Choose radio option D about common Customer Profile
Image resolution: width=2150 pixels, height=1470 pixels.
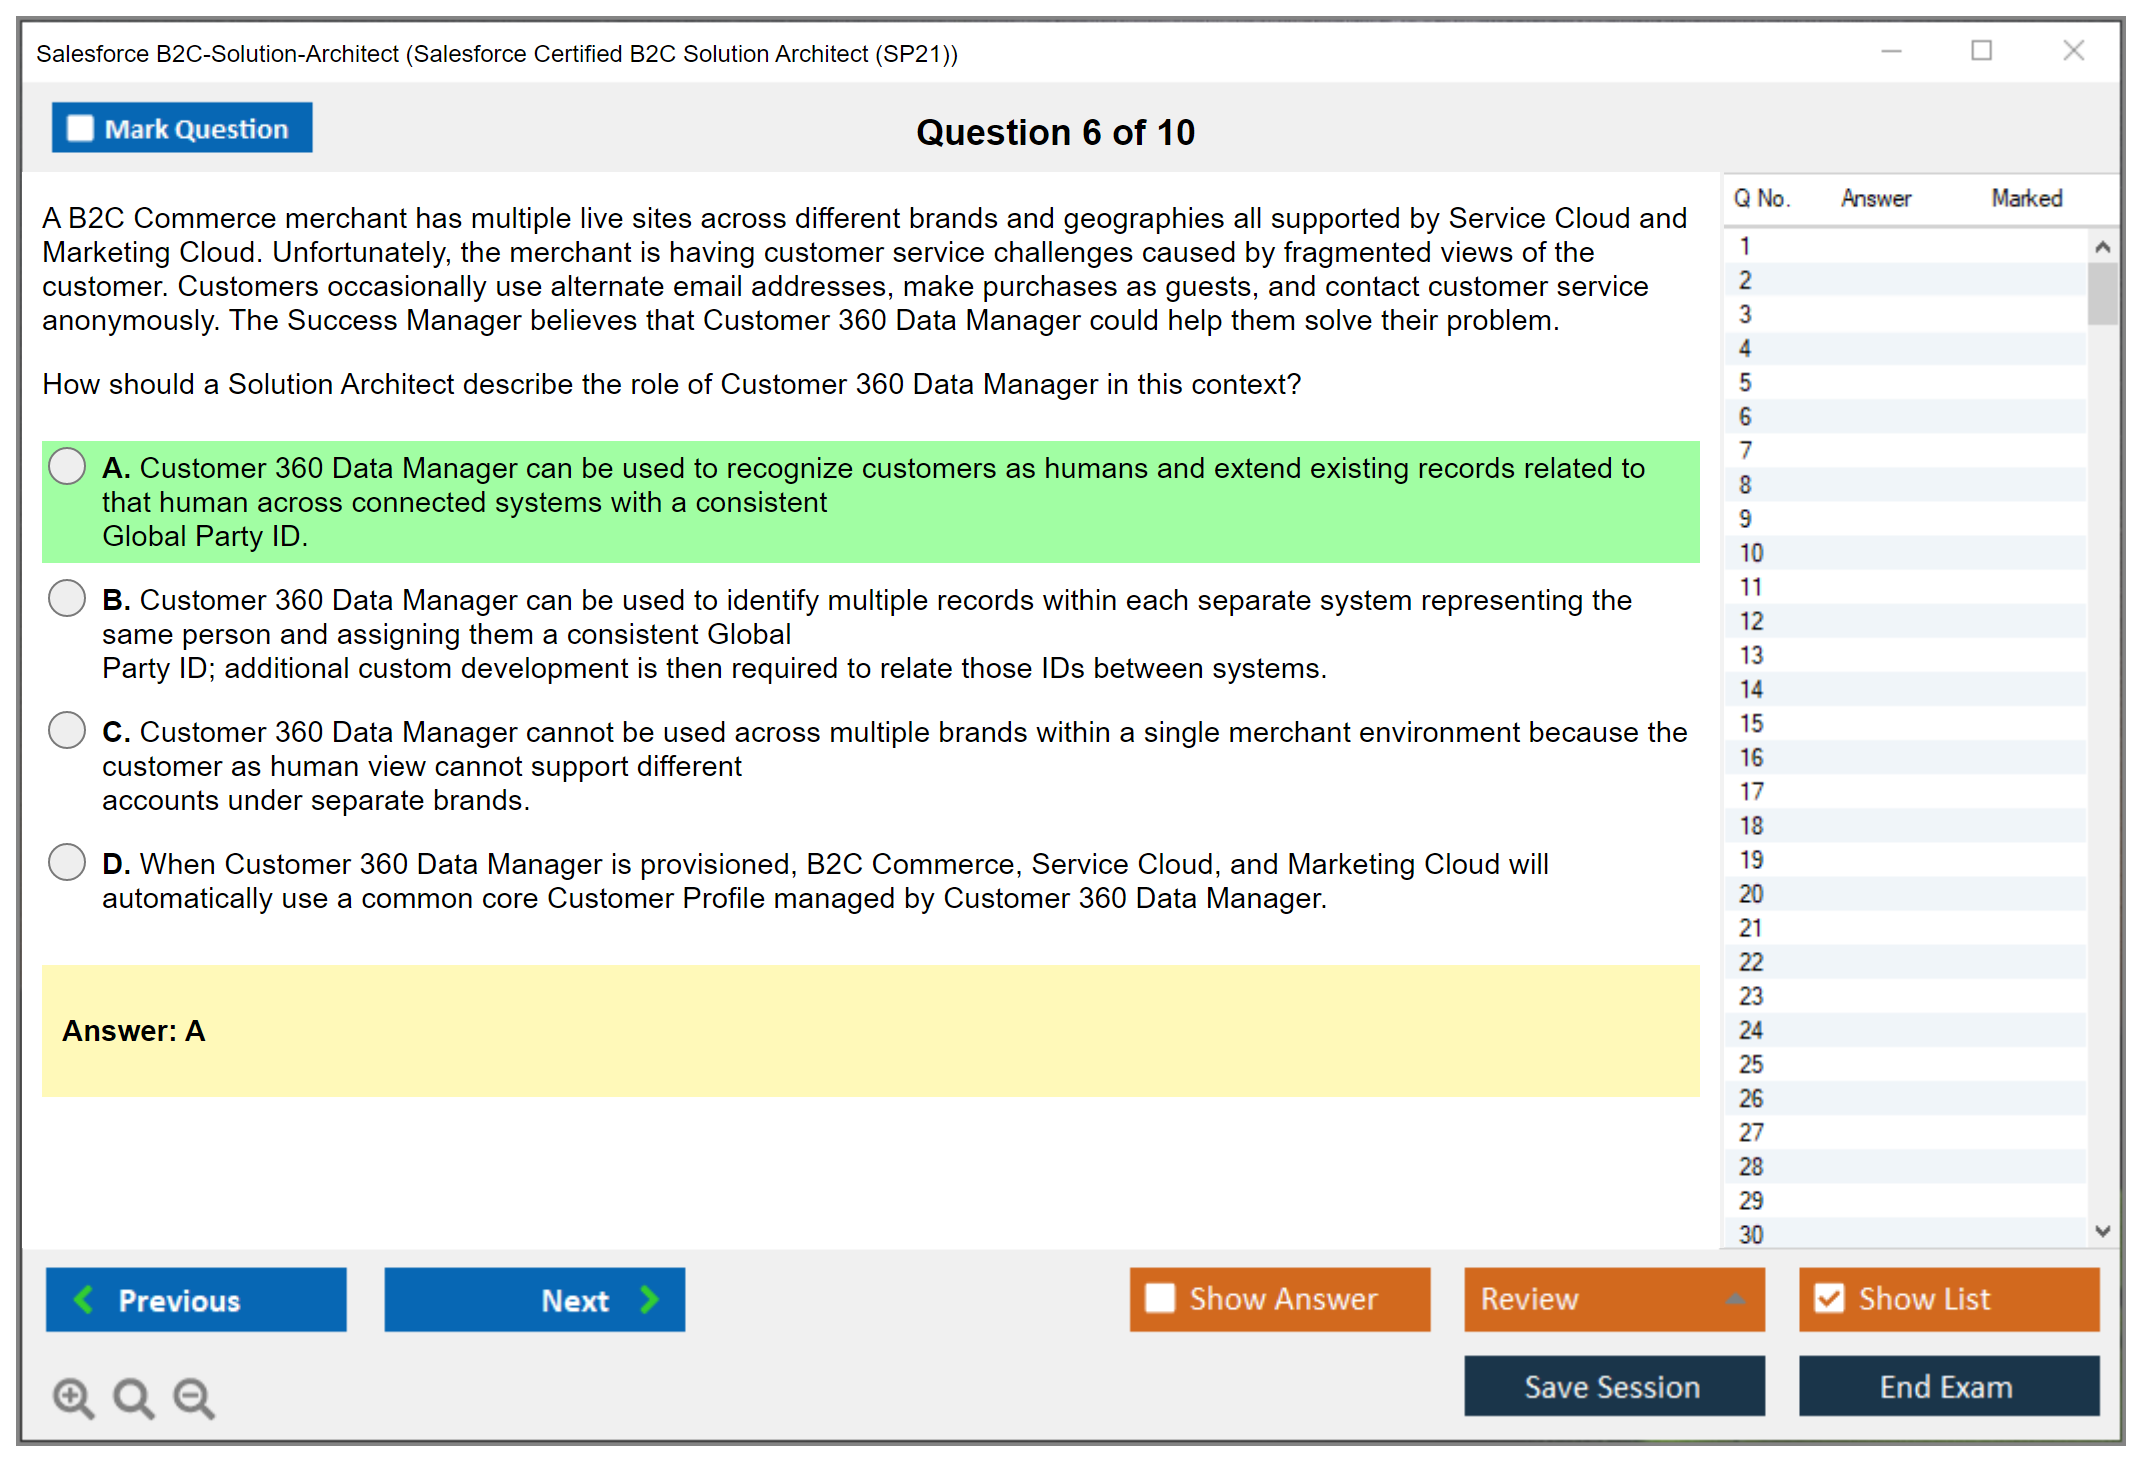point(67,862)
